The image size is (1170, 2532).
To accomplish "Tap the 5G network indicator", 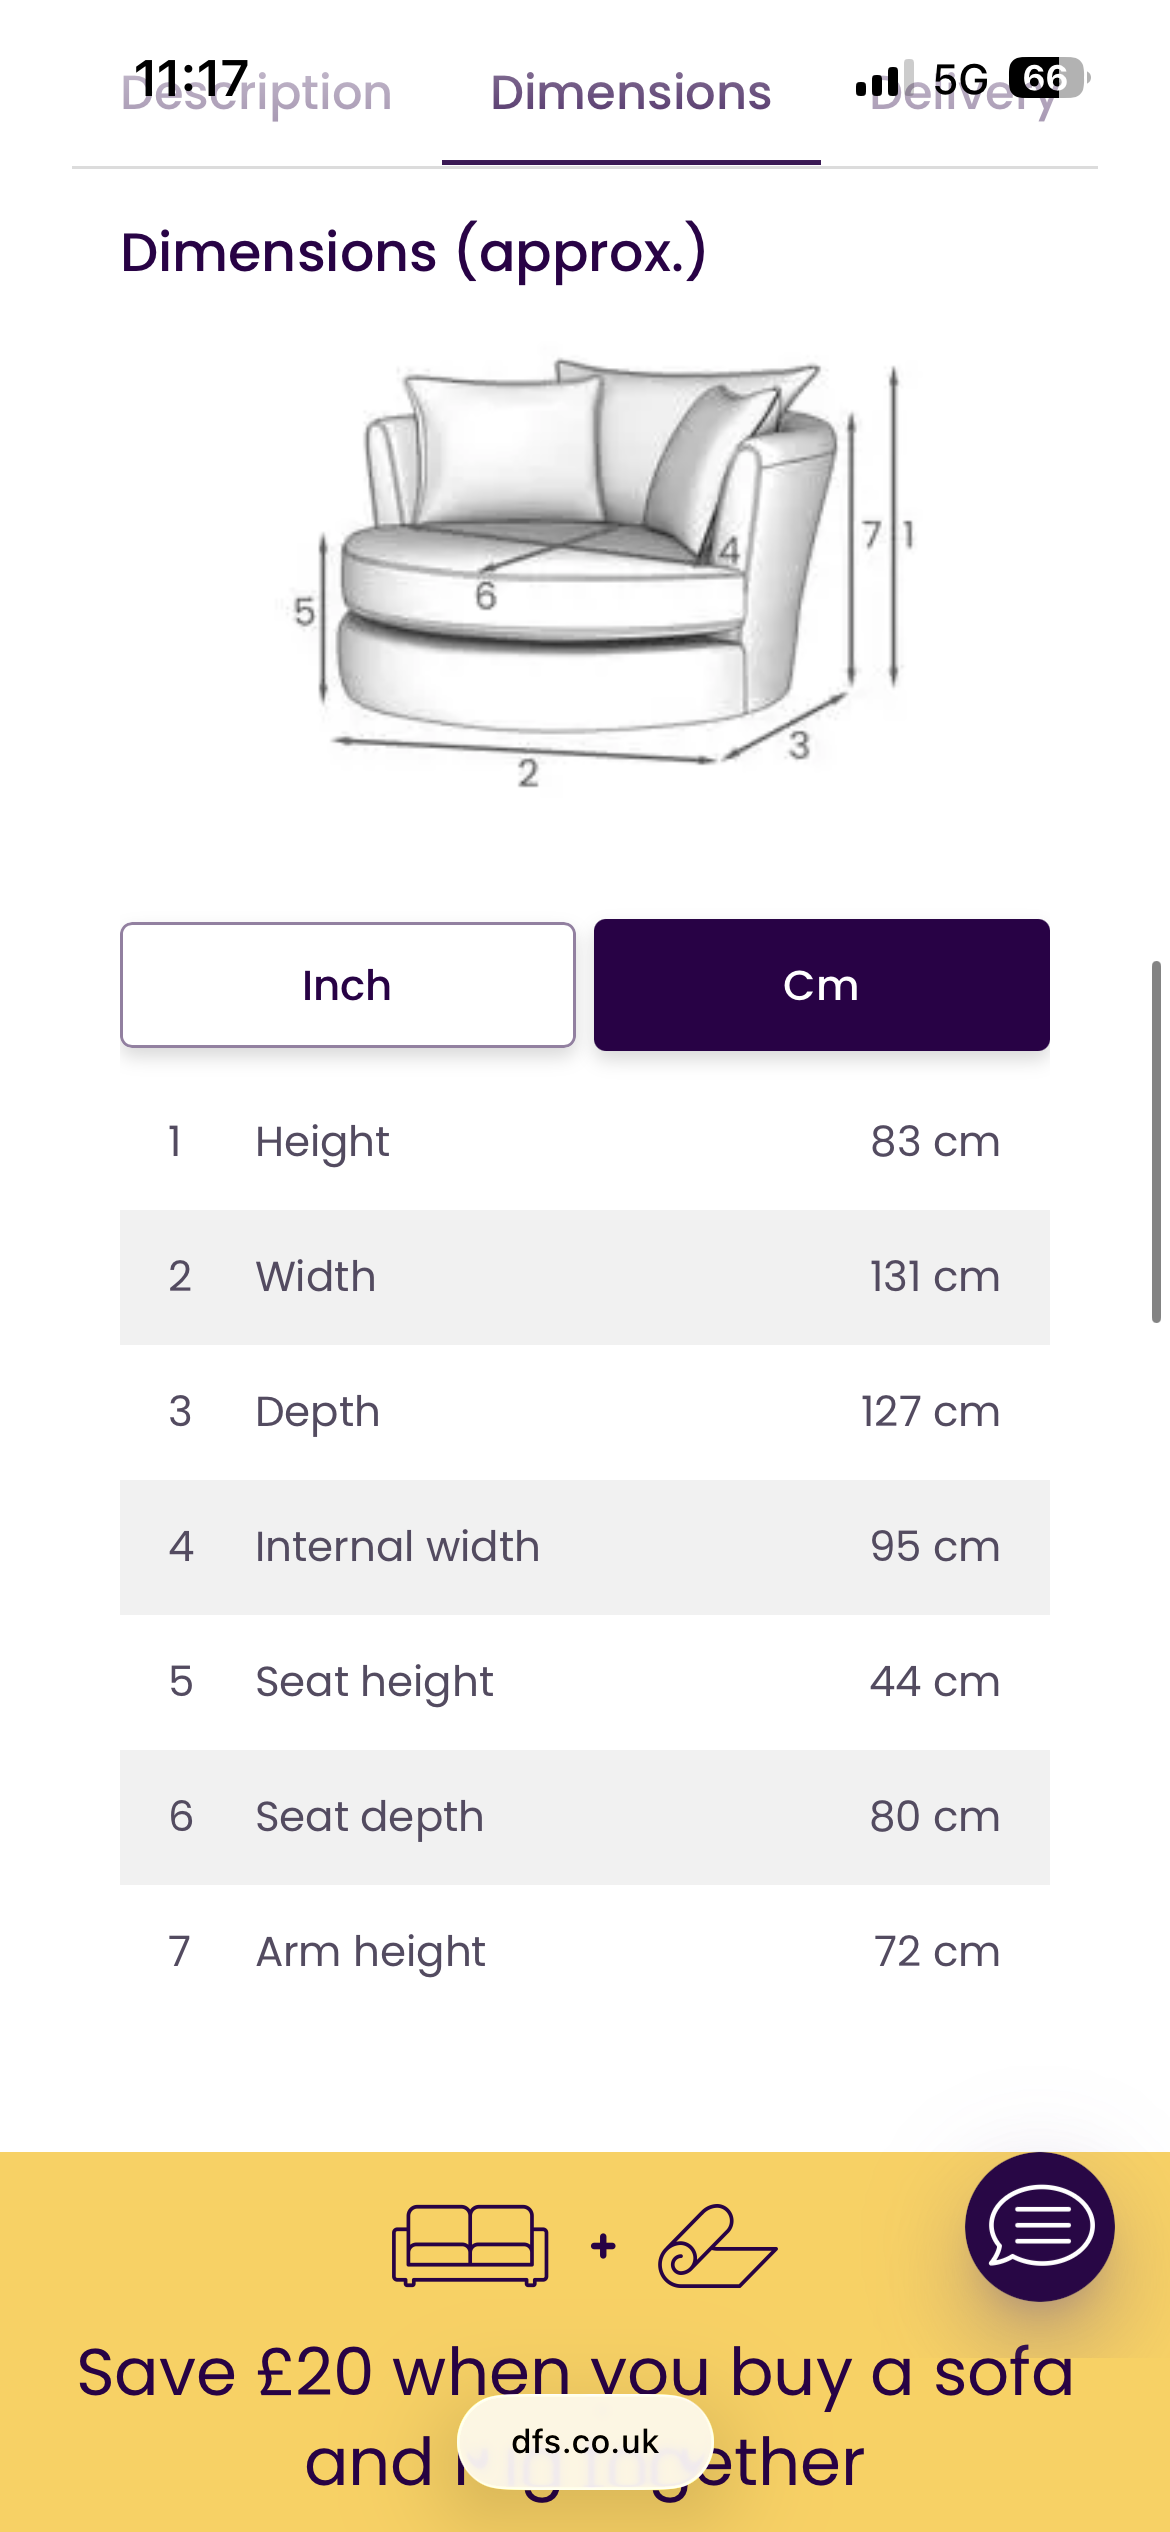I will point(960,80).
